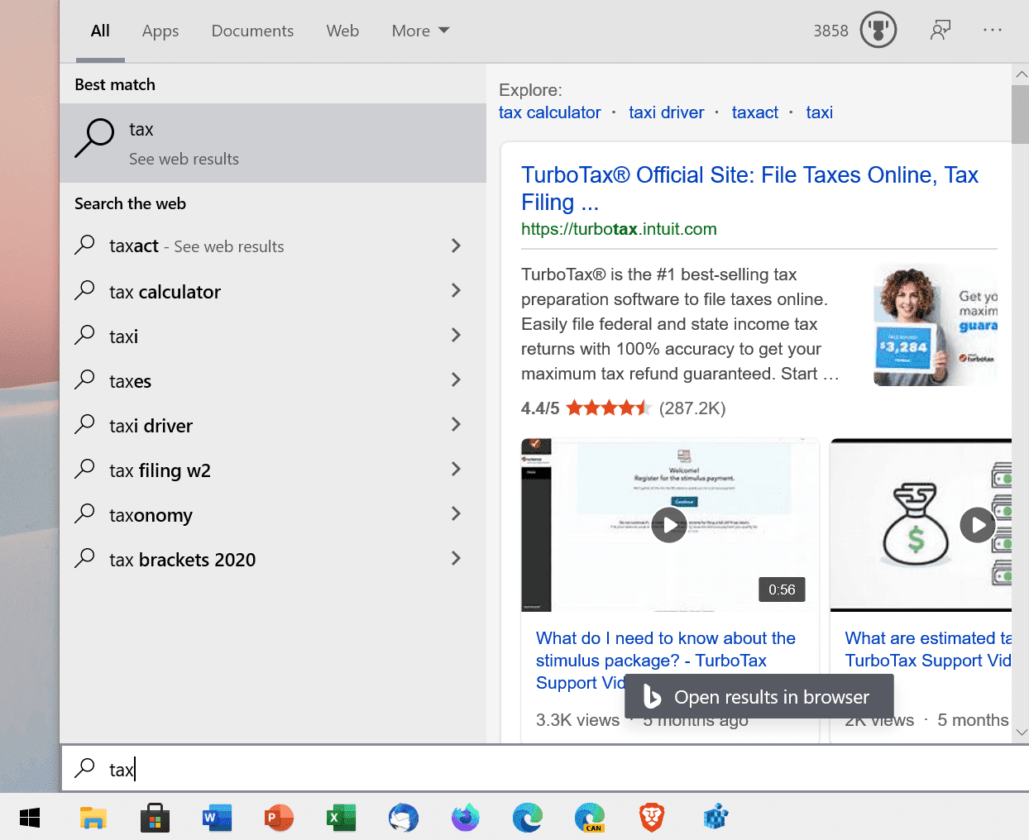Image resolution: width=1029 pixels, height=840 pixels.
Task: Open the three-dot Options menu
Action: (x=992, y=30)
